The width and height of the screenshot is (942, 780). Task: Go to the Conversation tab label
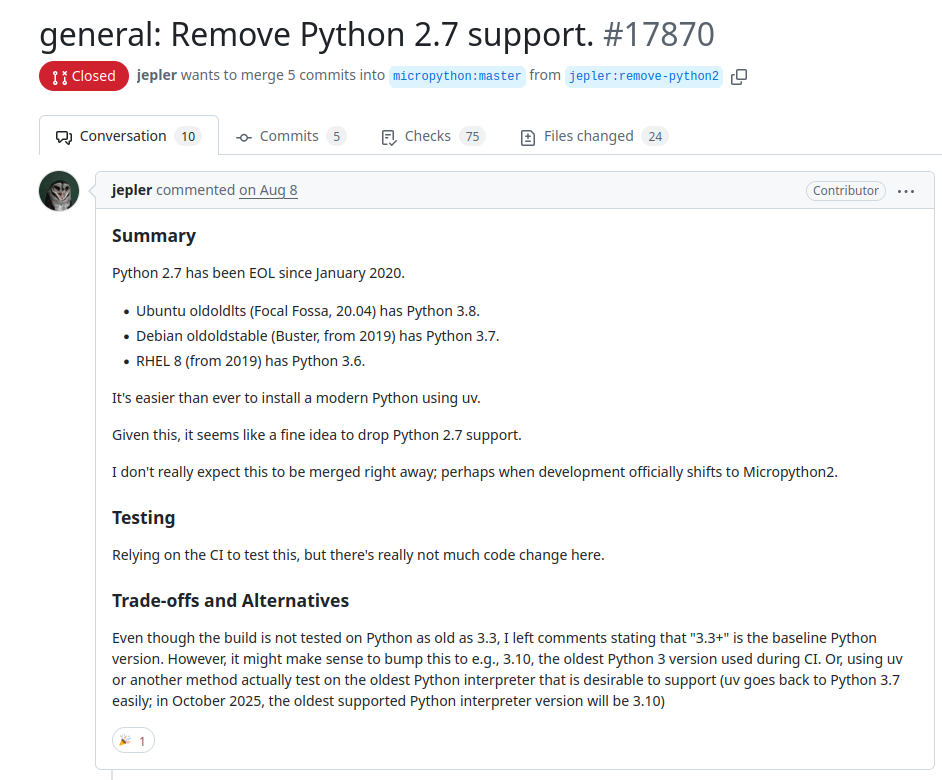123,136
